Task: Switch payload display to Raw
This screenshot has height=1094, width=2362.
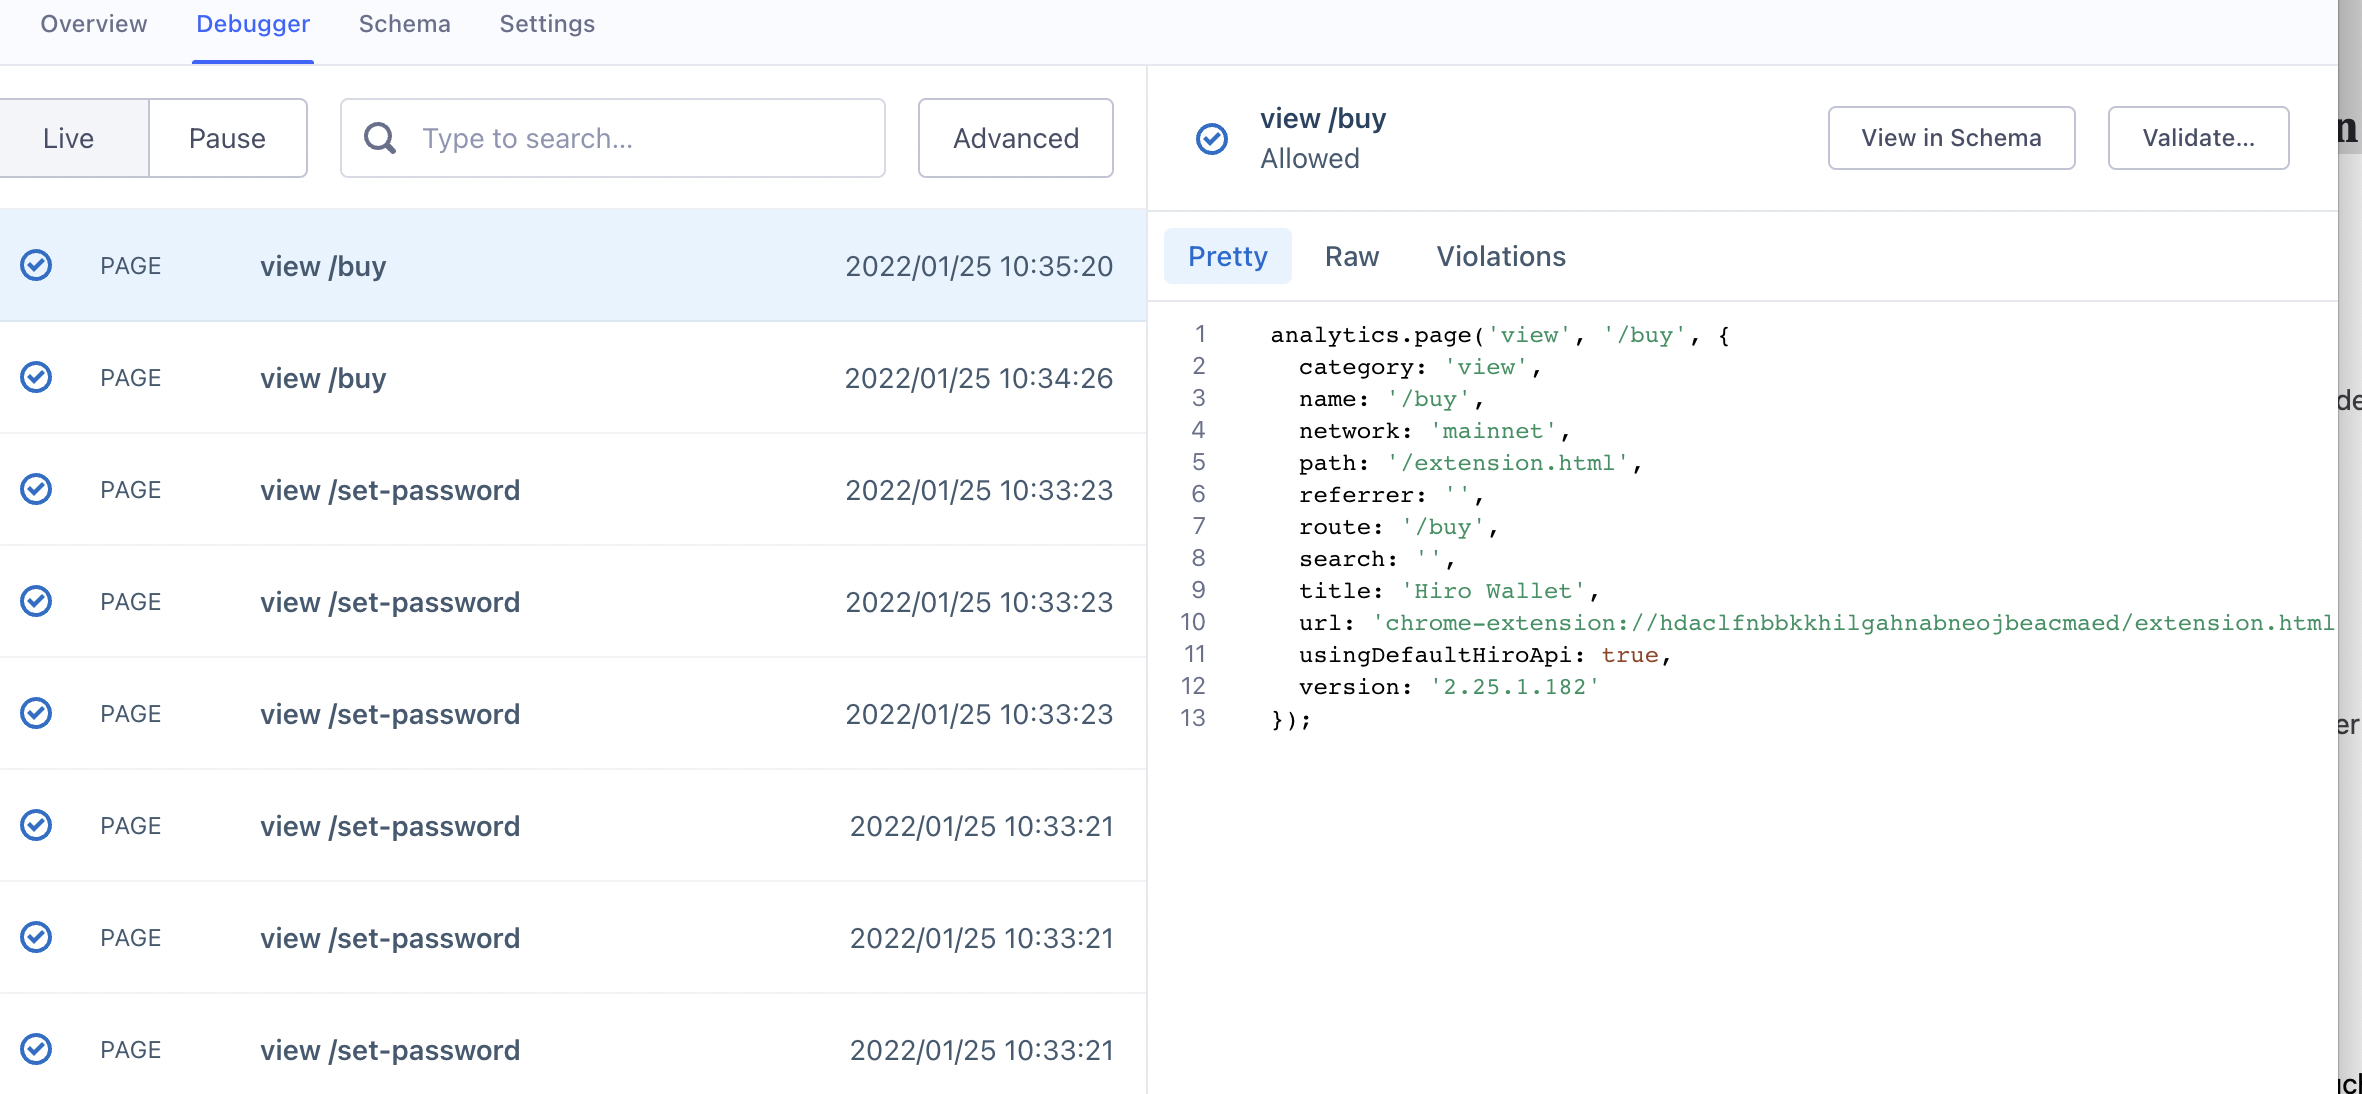Action: 1352,256
